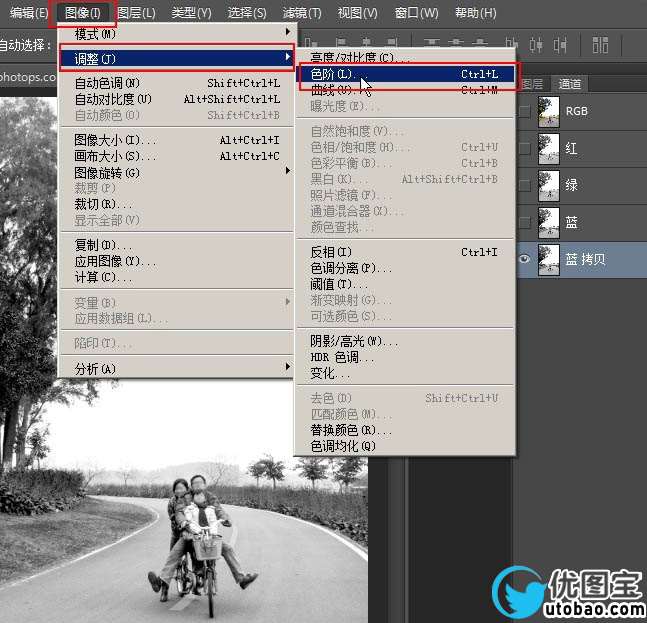647x623 pixels.
Task: Click the distribute right edges icon
Action: (560, 45)
